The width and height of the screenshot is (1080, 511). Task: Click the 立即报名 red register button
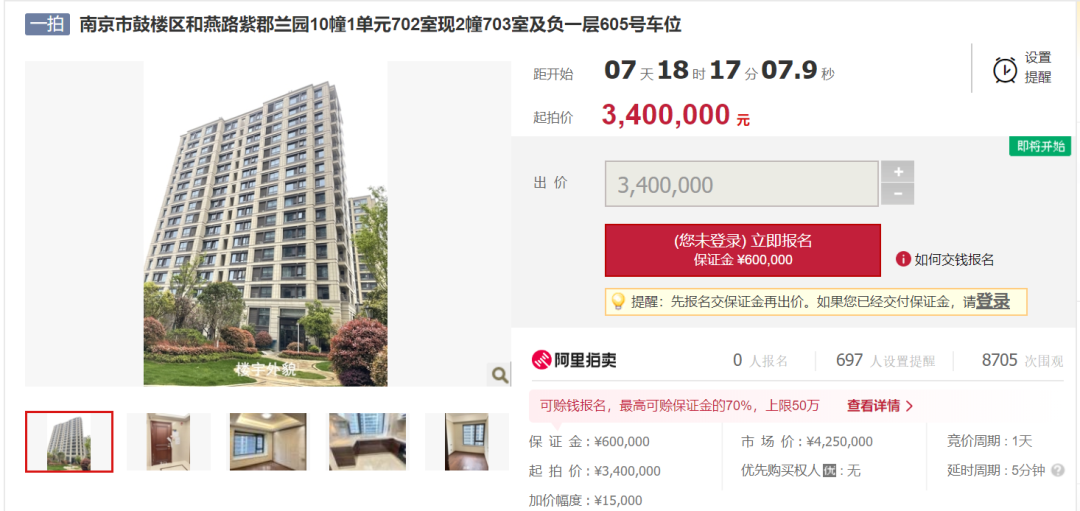(742, 250)
